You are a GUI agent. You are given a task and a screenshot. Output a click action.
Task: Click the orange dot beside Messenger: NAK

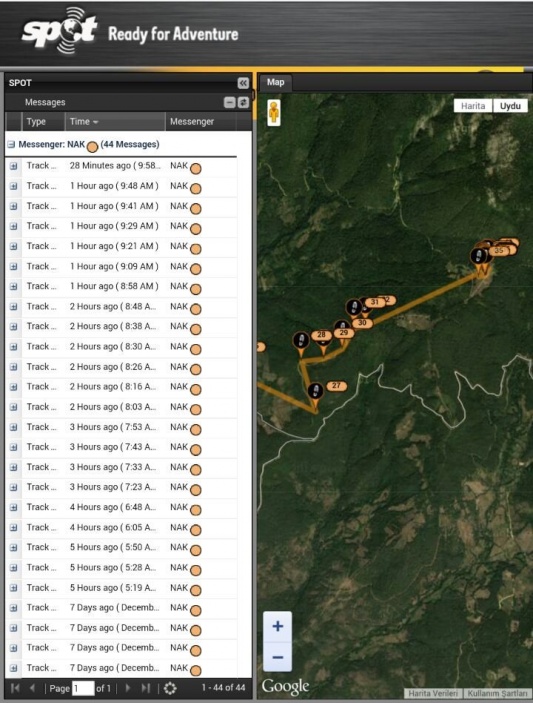click(92, 147)
